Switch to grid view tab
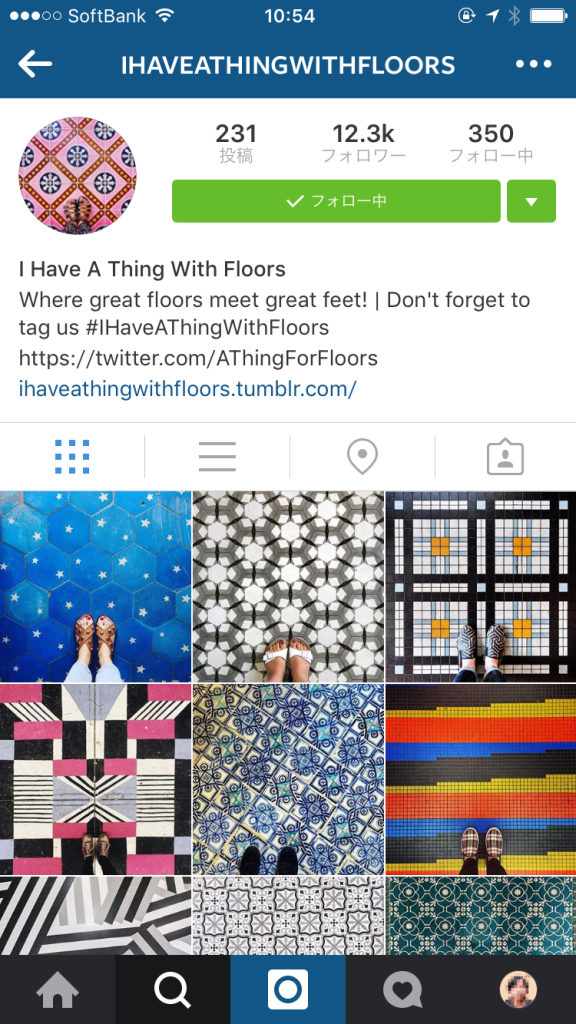 click(72, 456)
